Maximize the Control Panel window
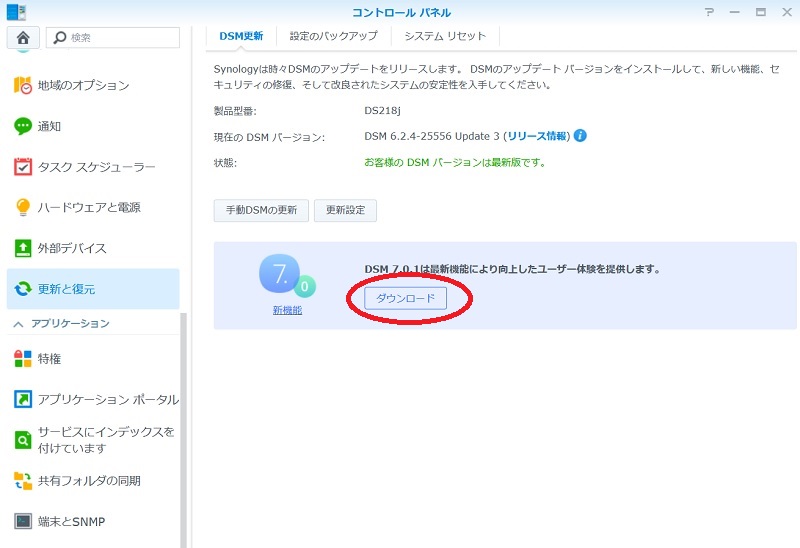 pyautogui.click(x=761, y=12)
